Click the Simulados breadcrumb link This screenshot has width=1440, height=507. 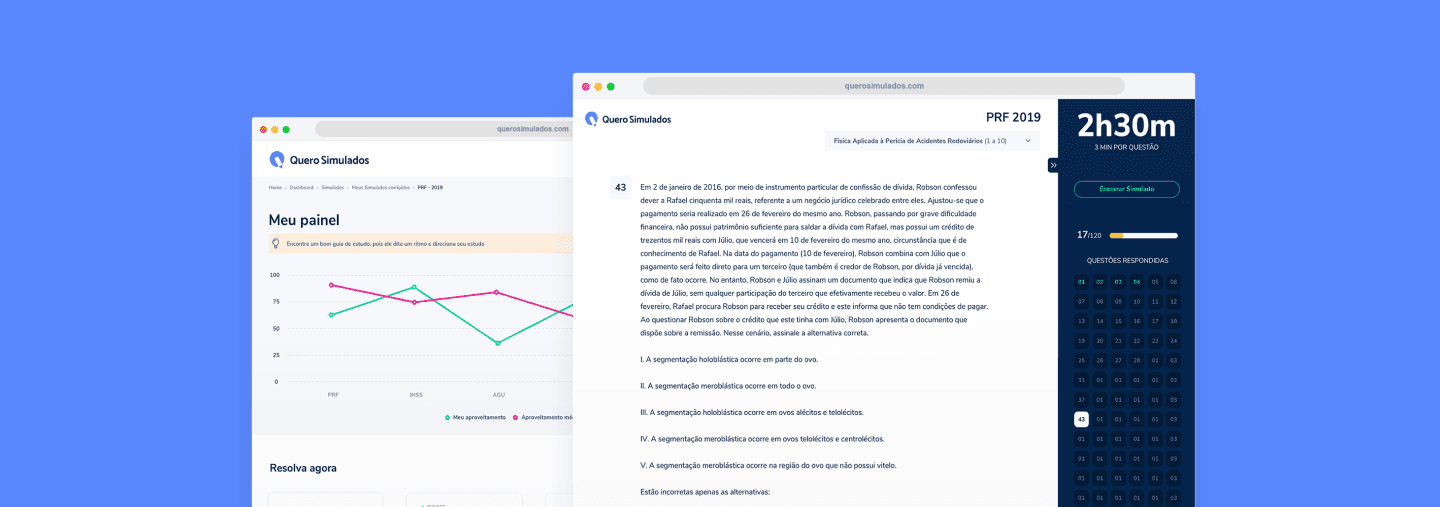coord(333,187)
